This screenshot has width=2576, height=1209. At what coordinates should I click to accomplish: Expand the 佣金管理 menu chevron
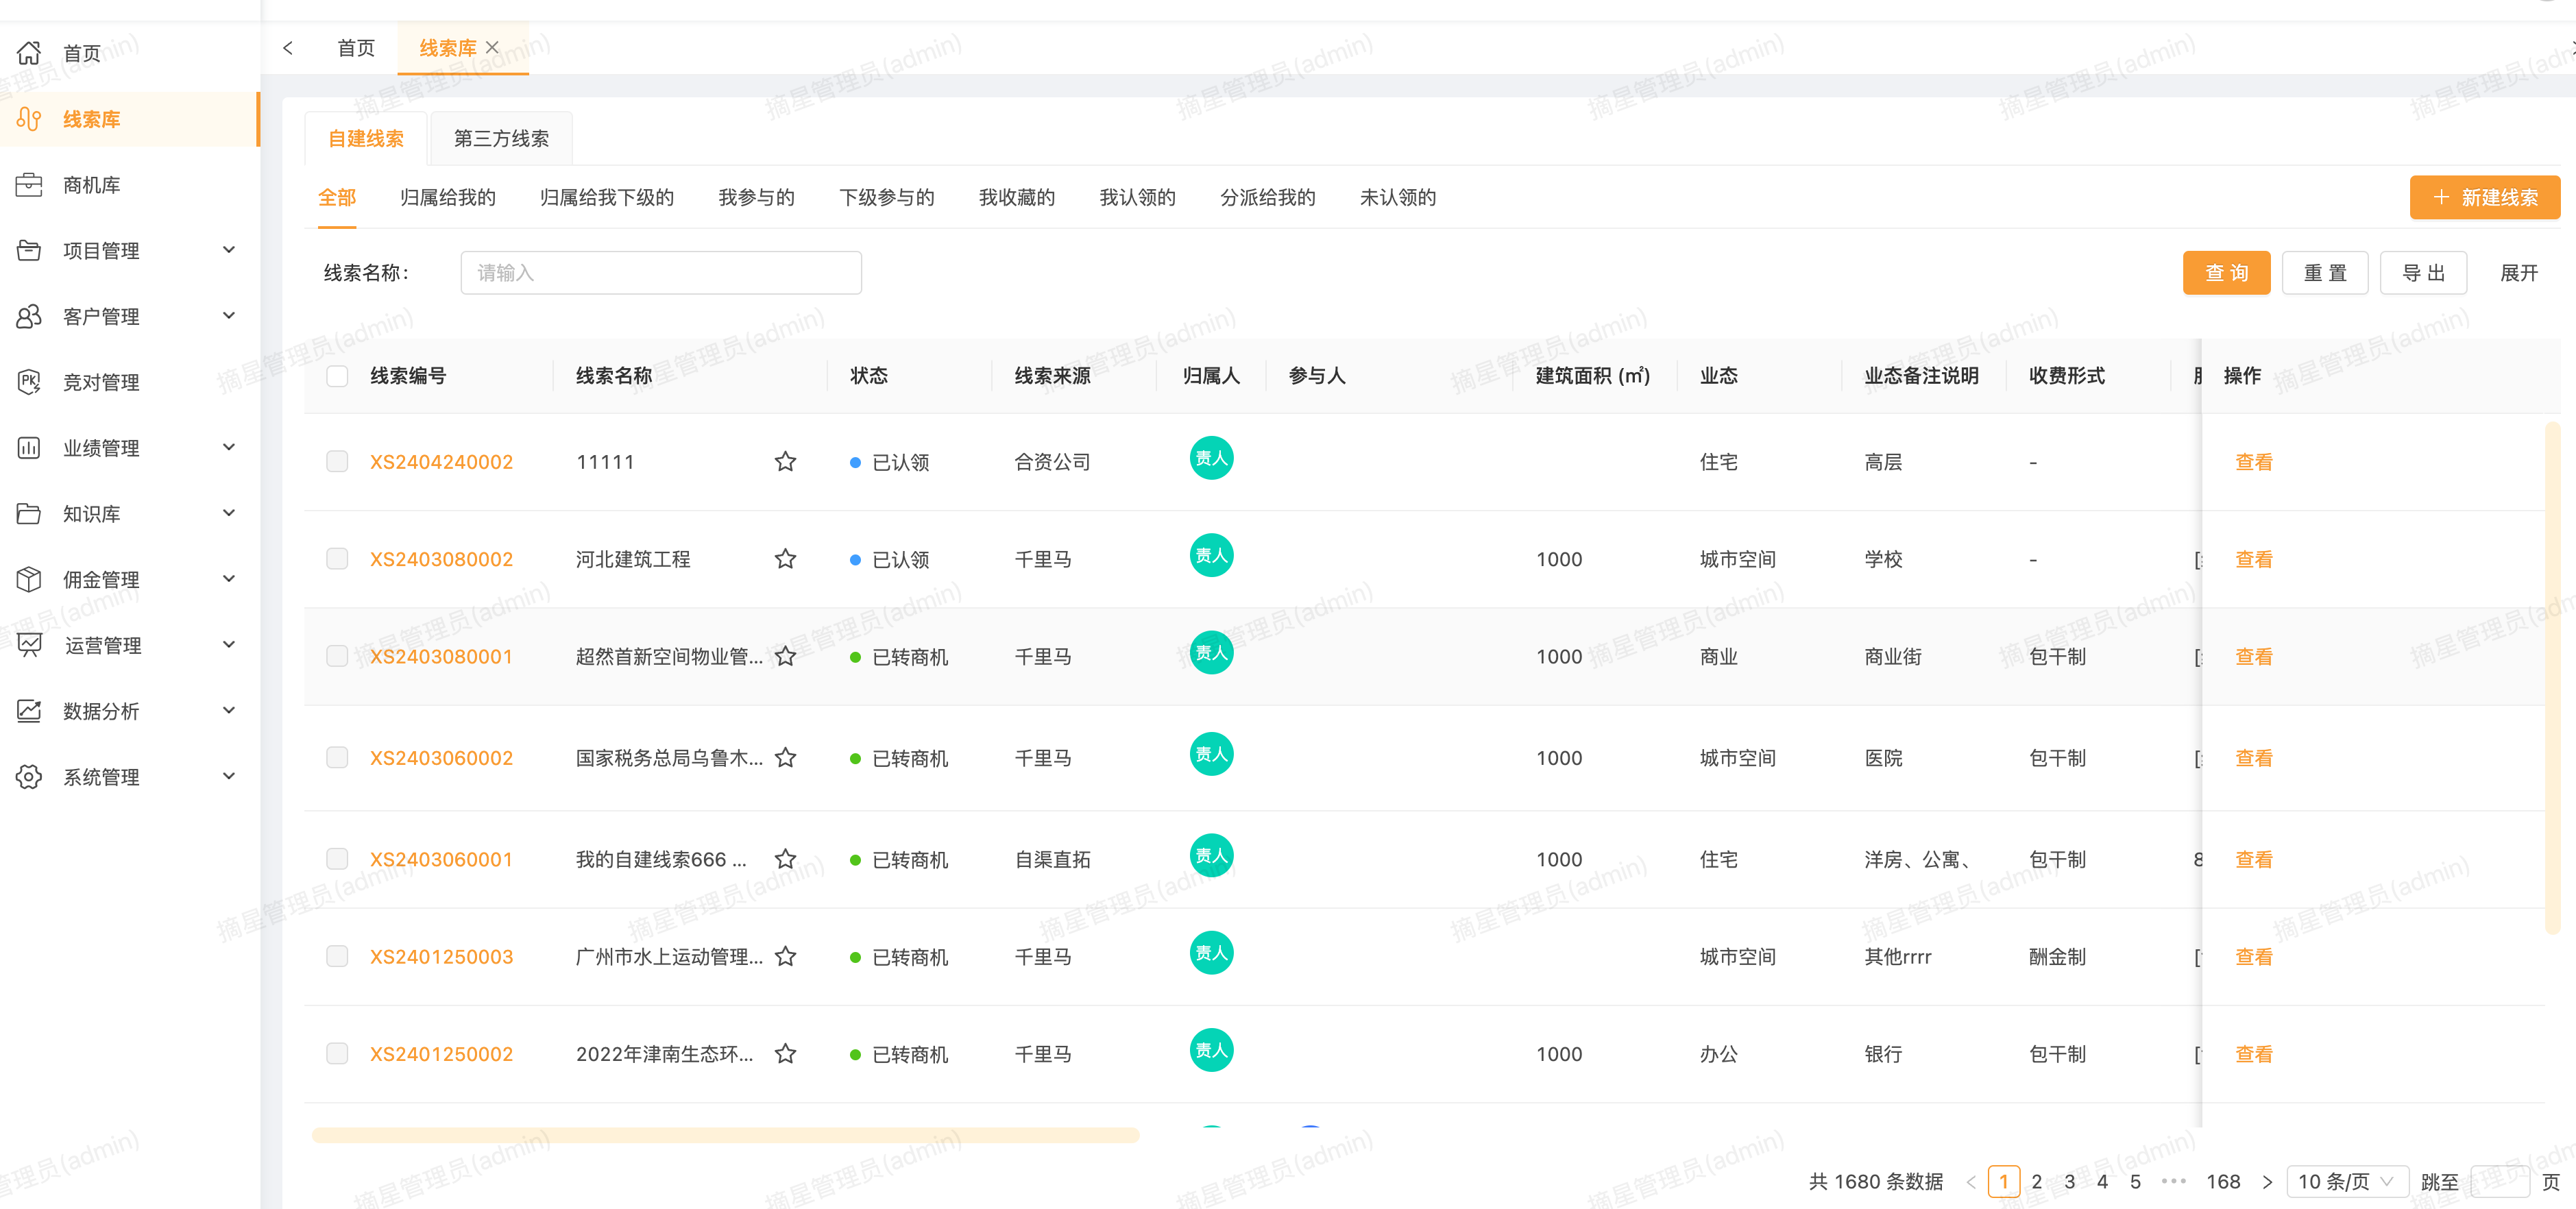click(x=229, y=579)
